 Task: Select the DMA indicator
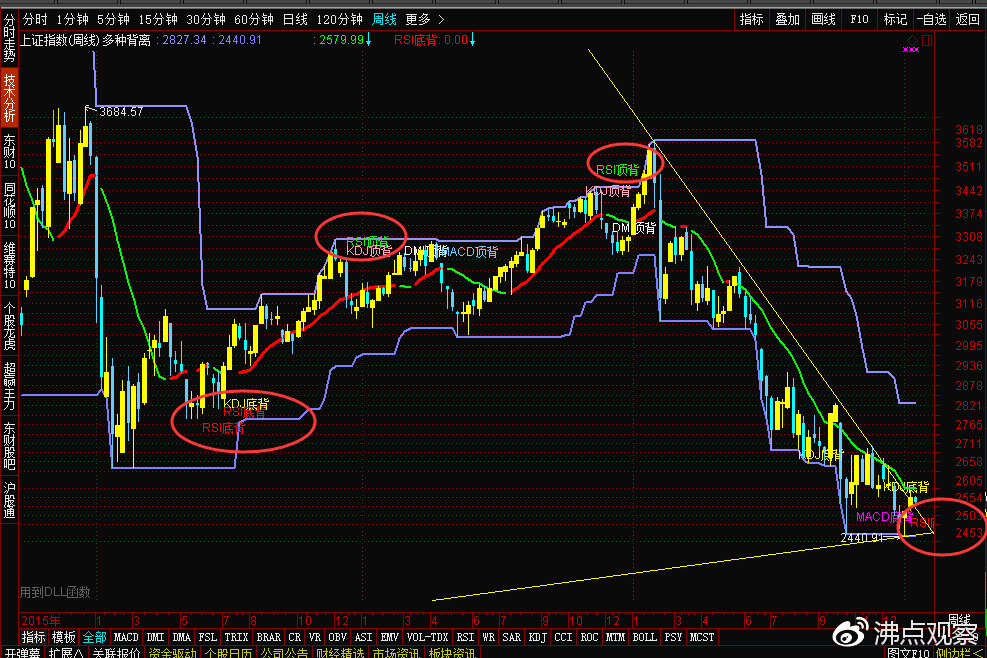(x=181, y=637)
